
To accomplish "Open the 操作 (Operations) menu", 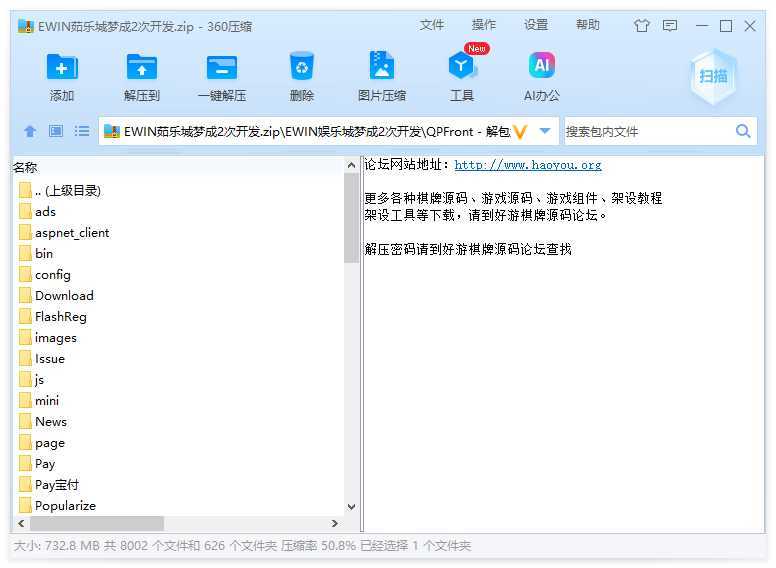I will tap(484, 25).
